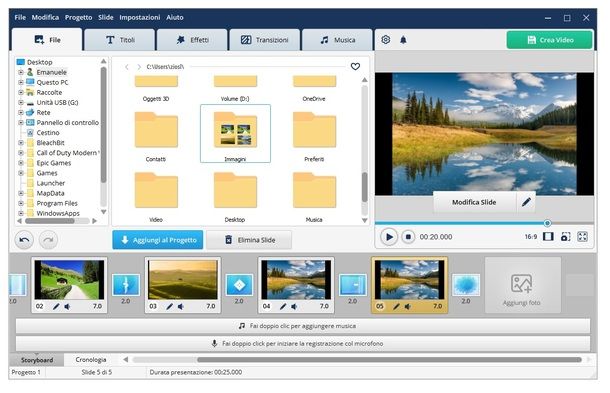610x393 pixels.
Task: Switch to the Transizioni tab
Action: coord(265,40)
